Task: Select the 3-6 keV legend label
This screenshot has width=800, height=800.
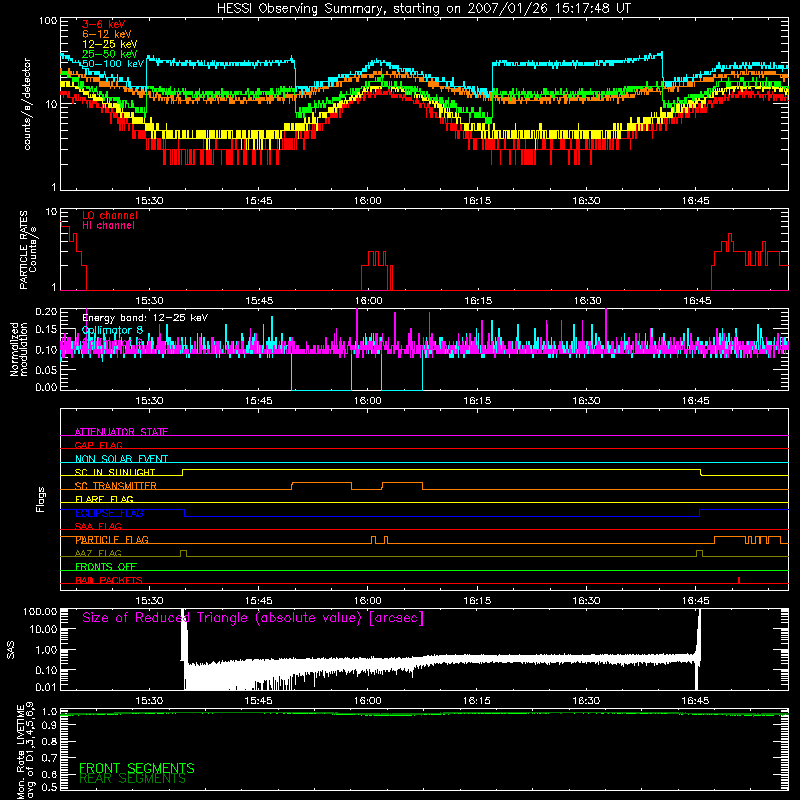Action: [x=104, y=24]
